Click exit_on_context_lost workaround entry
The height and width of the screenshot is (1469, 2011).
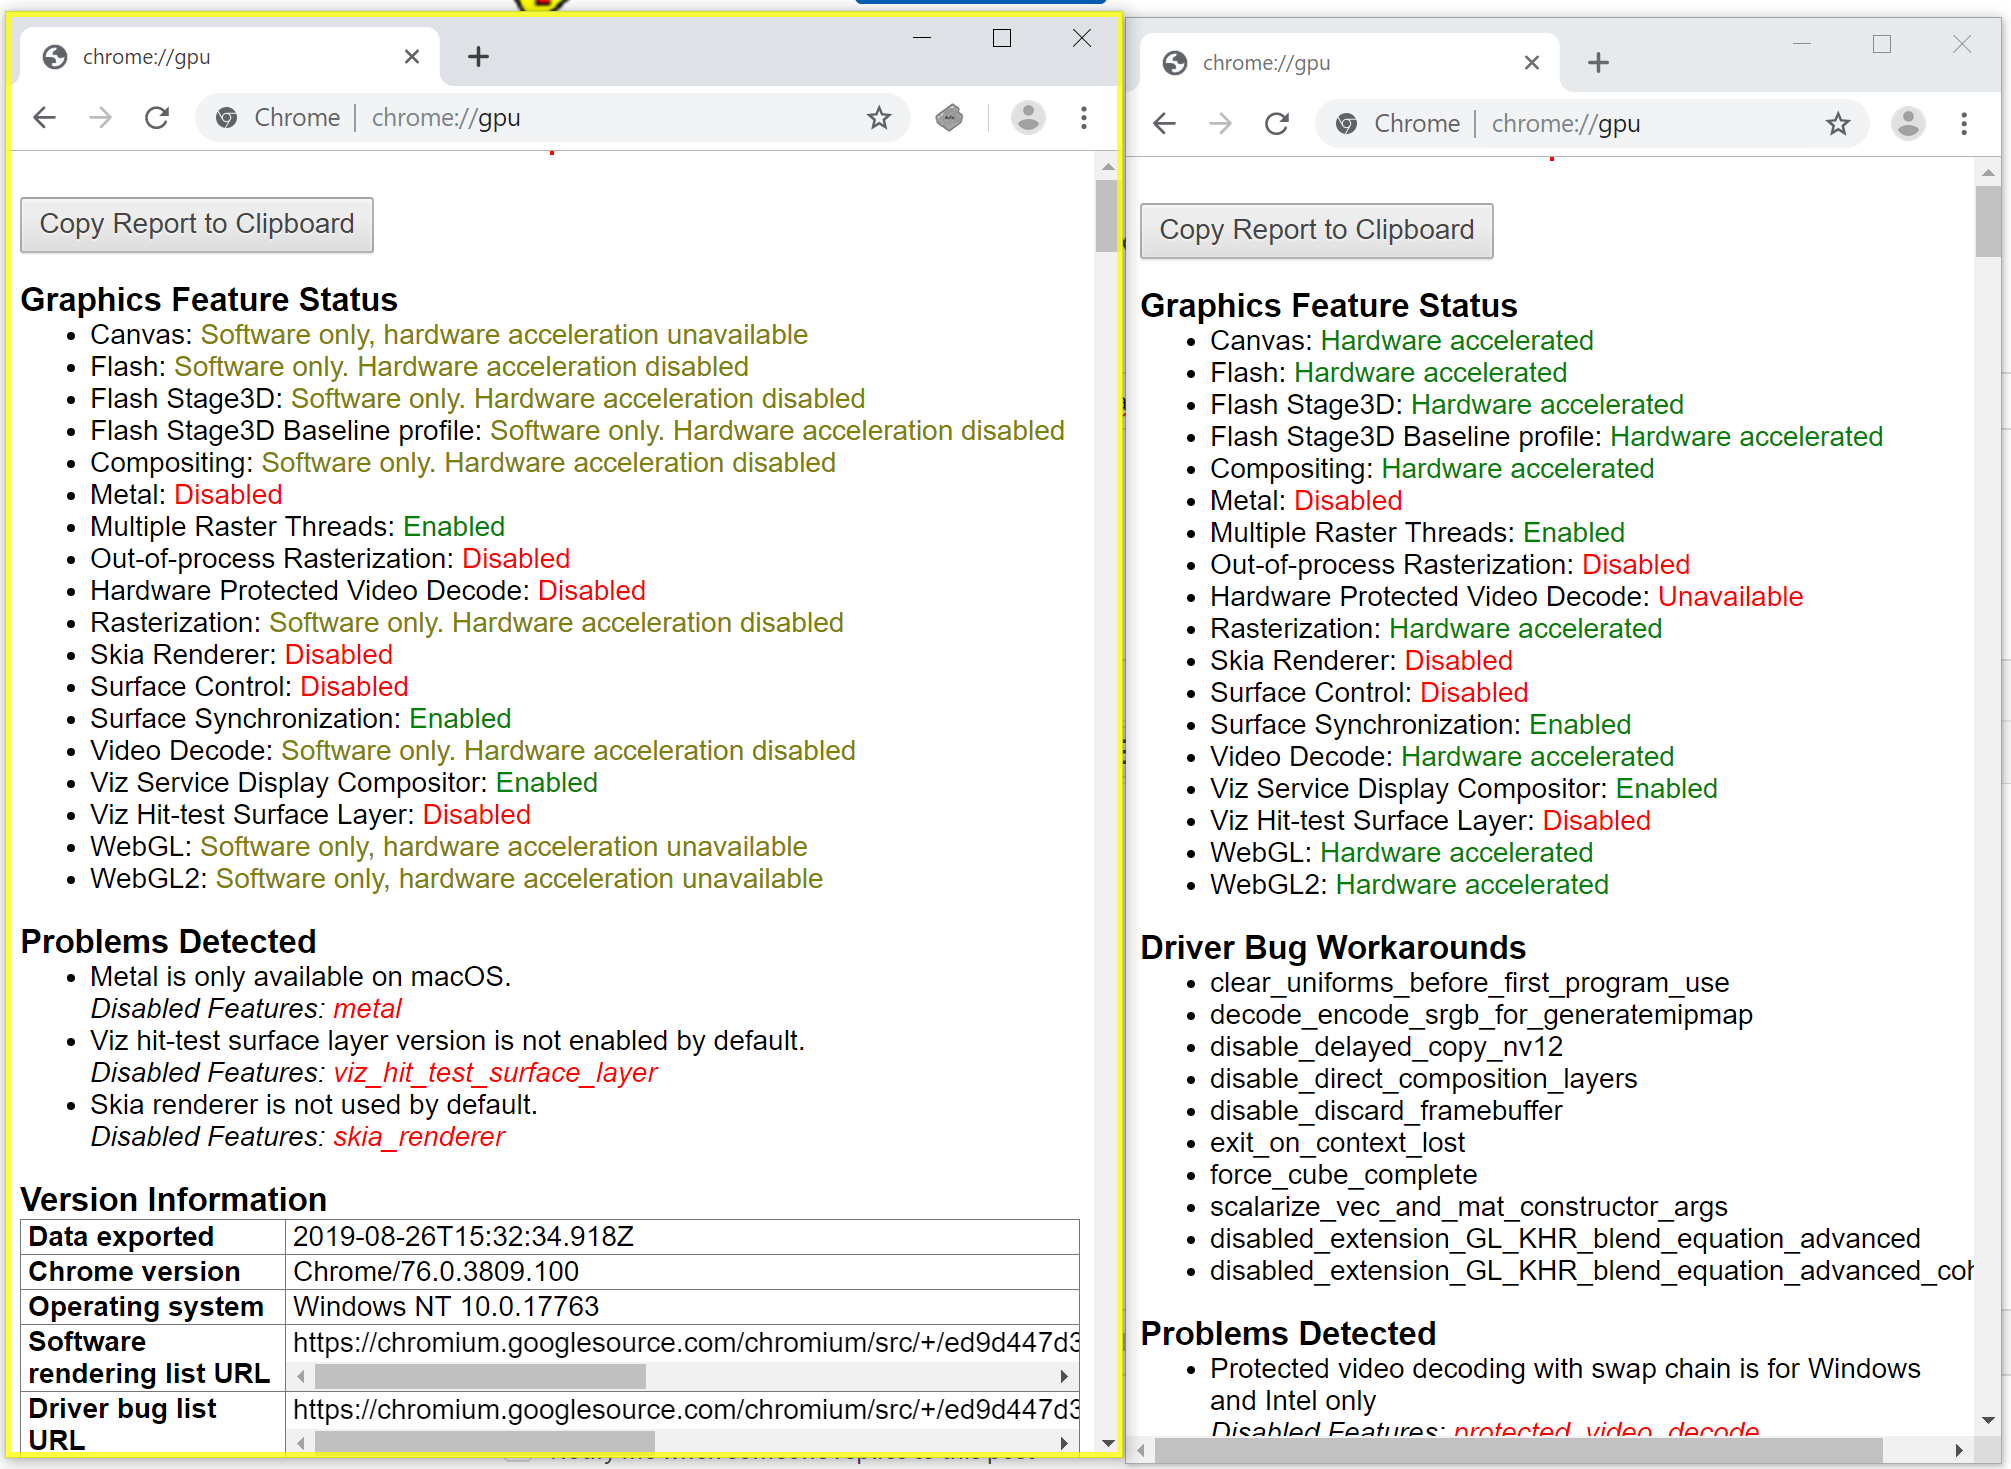click(x=1337, y=1143)
